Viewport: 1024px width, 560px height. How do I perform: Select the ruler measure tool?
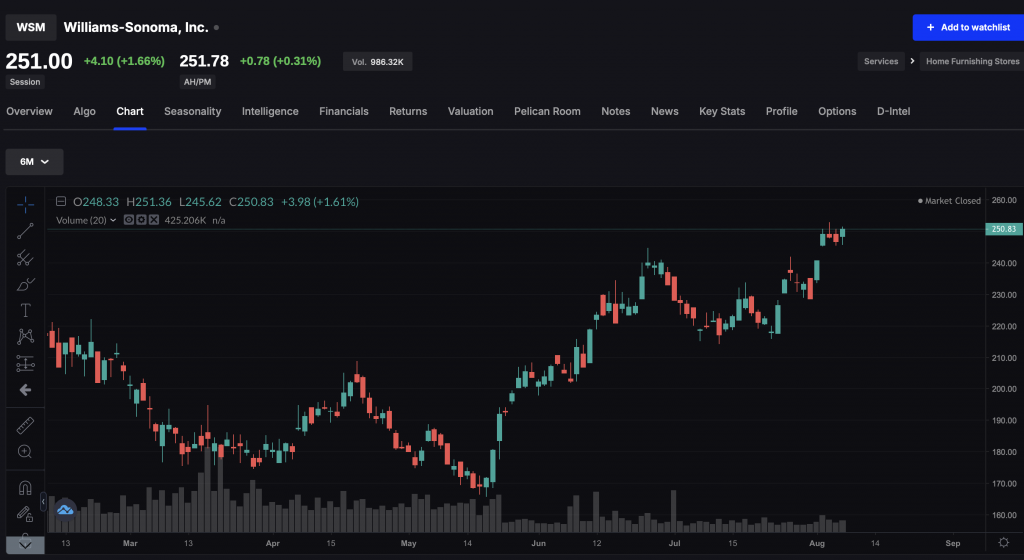point(25,426)
